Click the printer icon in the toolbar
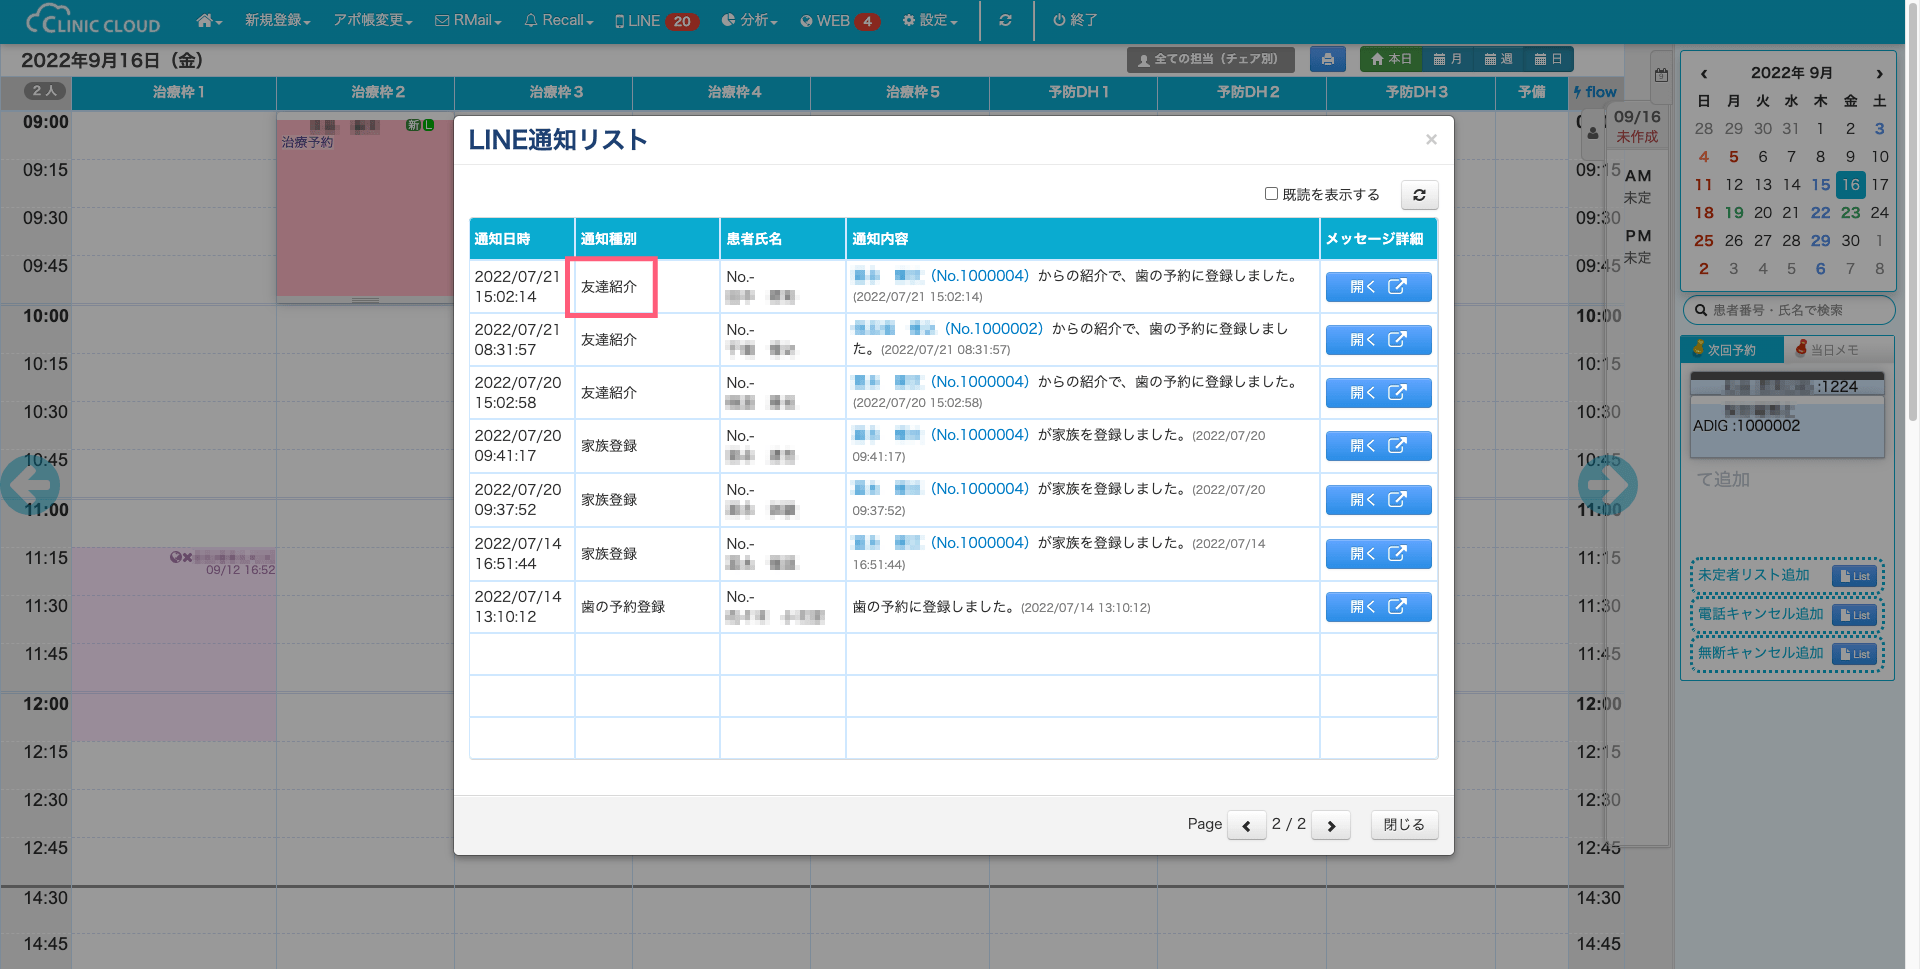The width and height of the screenshot is (1920, 969). pos(1327,59)
